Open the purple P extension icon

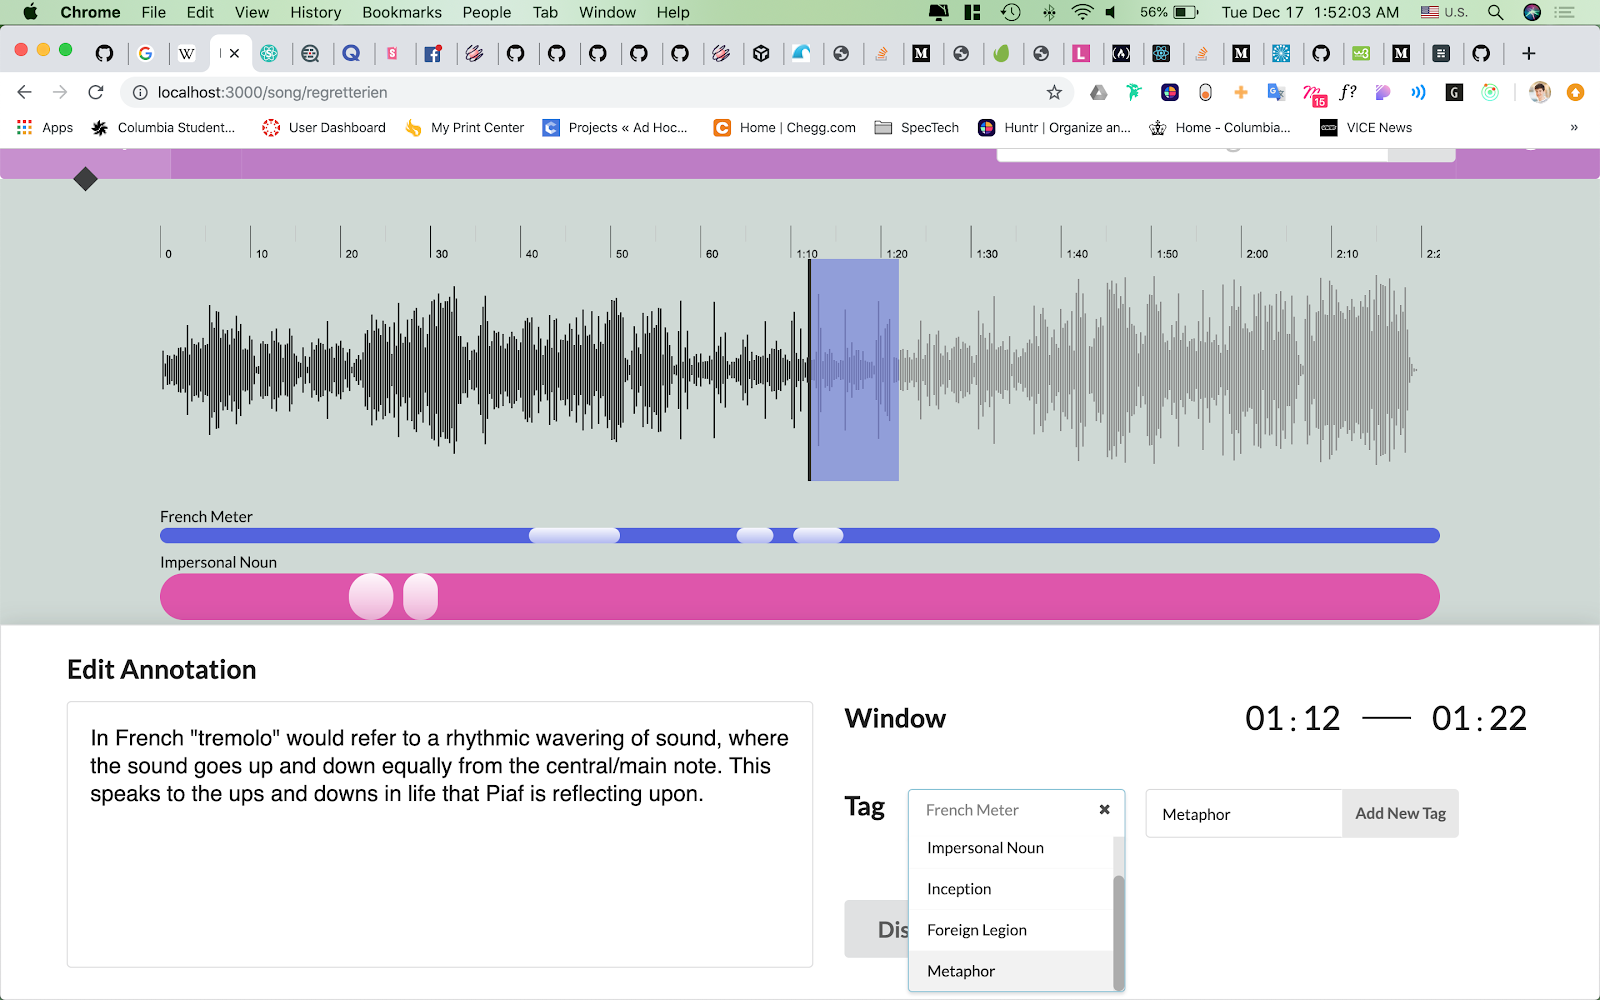click(x=1383, y=92)
